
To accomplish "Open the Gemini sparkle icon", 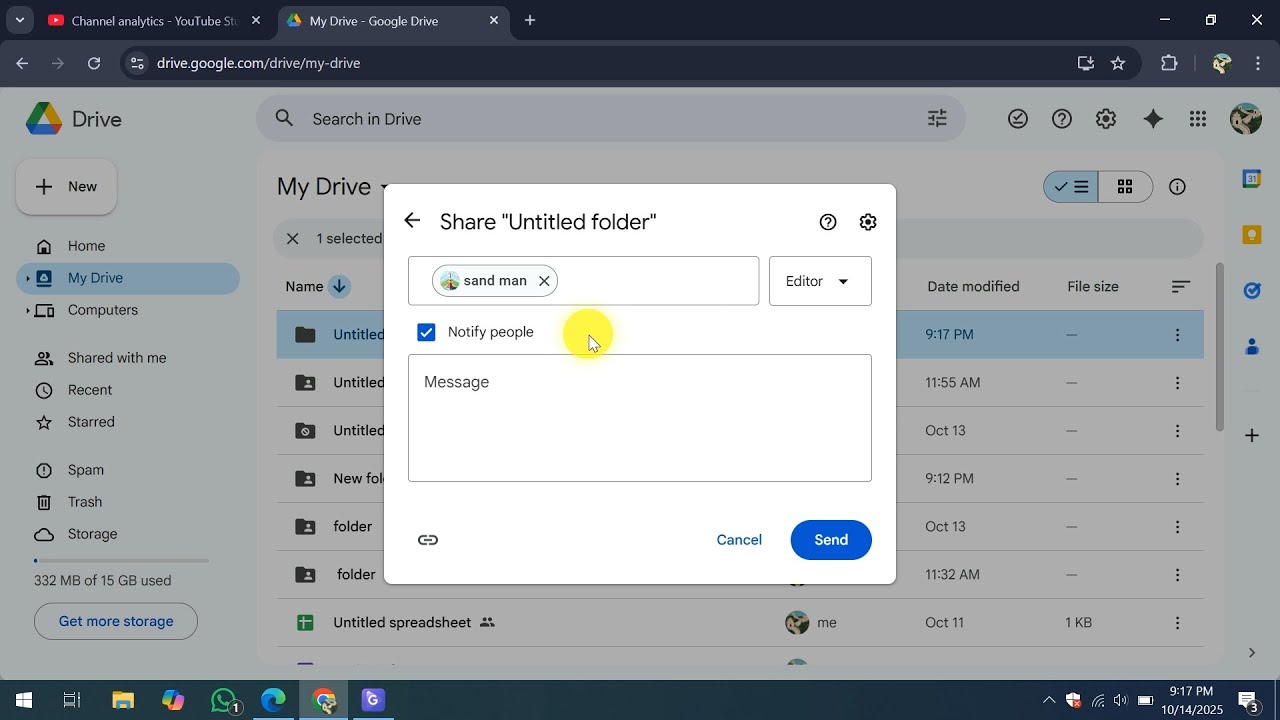I will tap(1153, 119).
